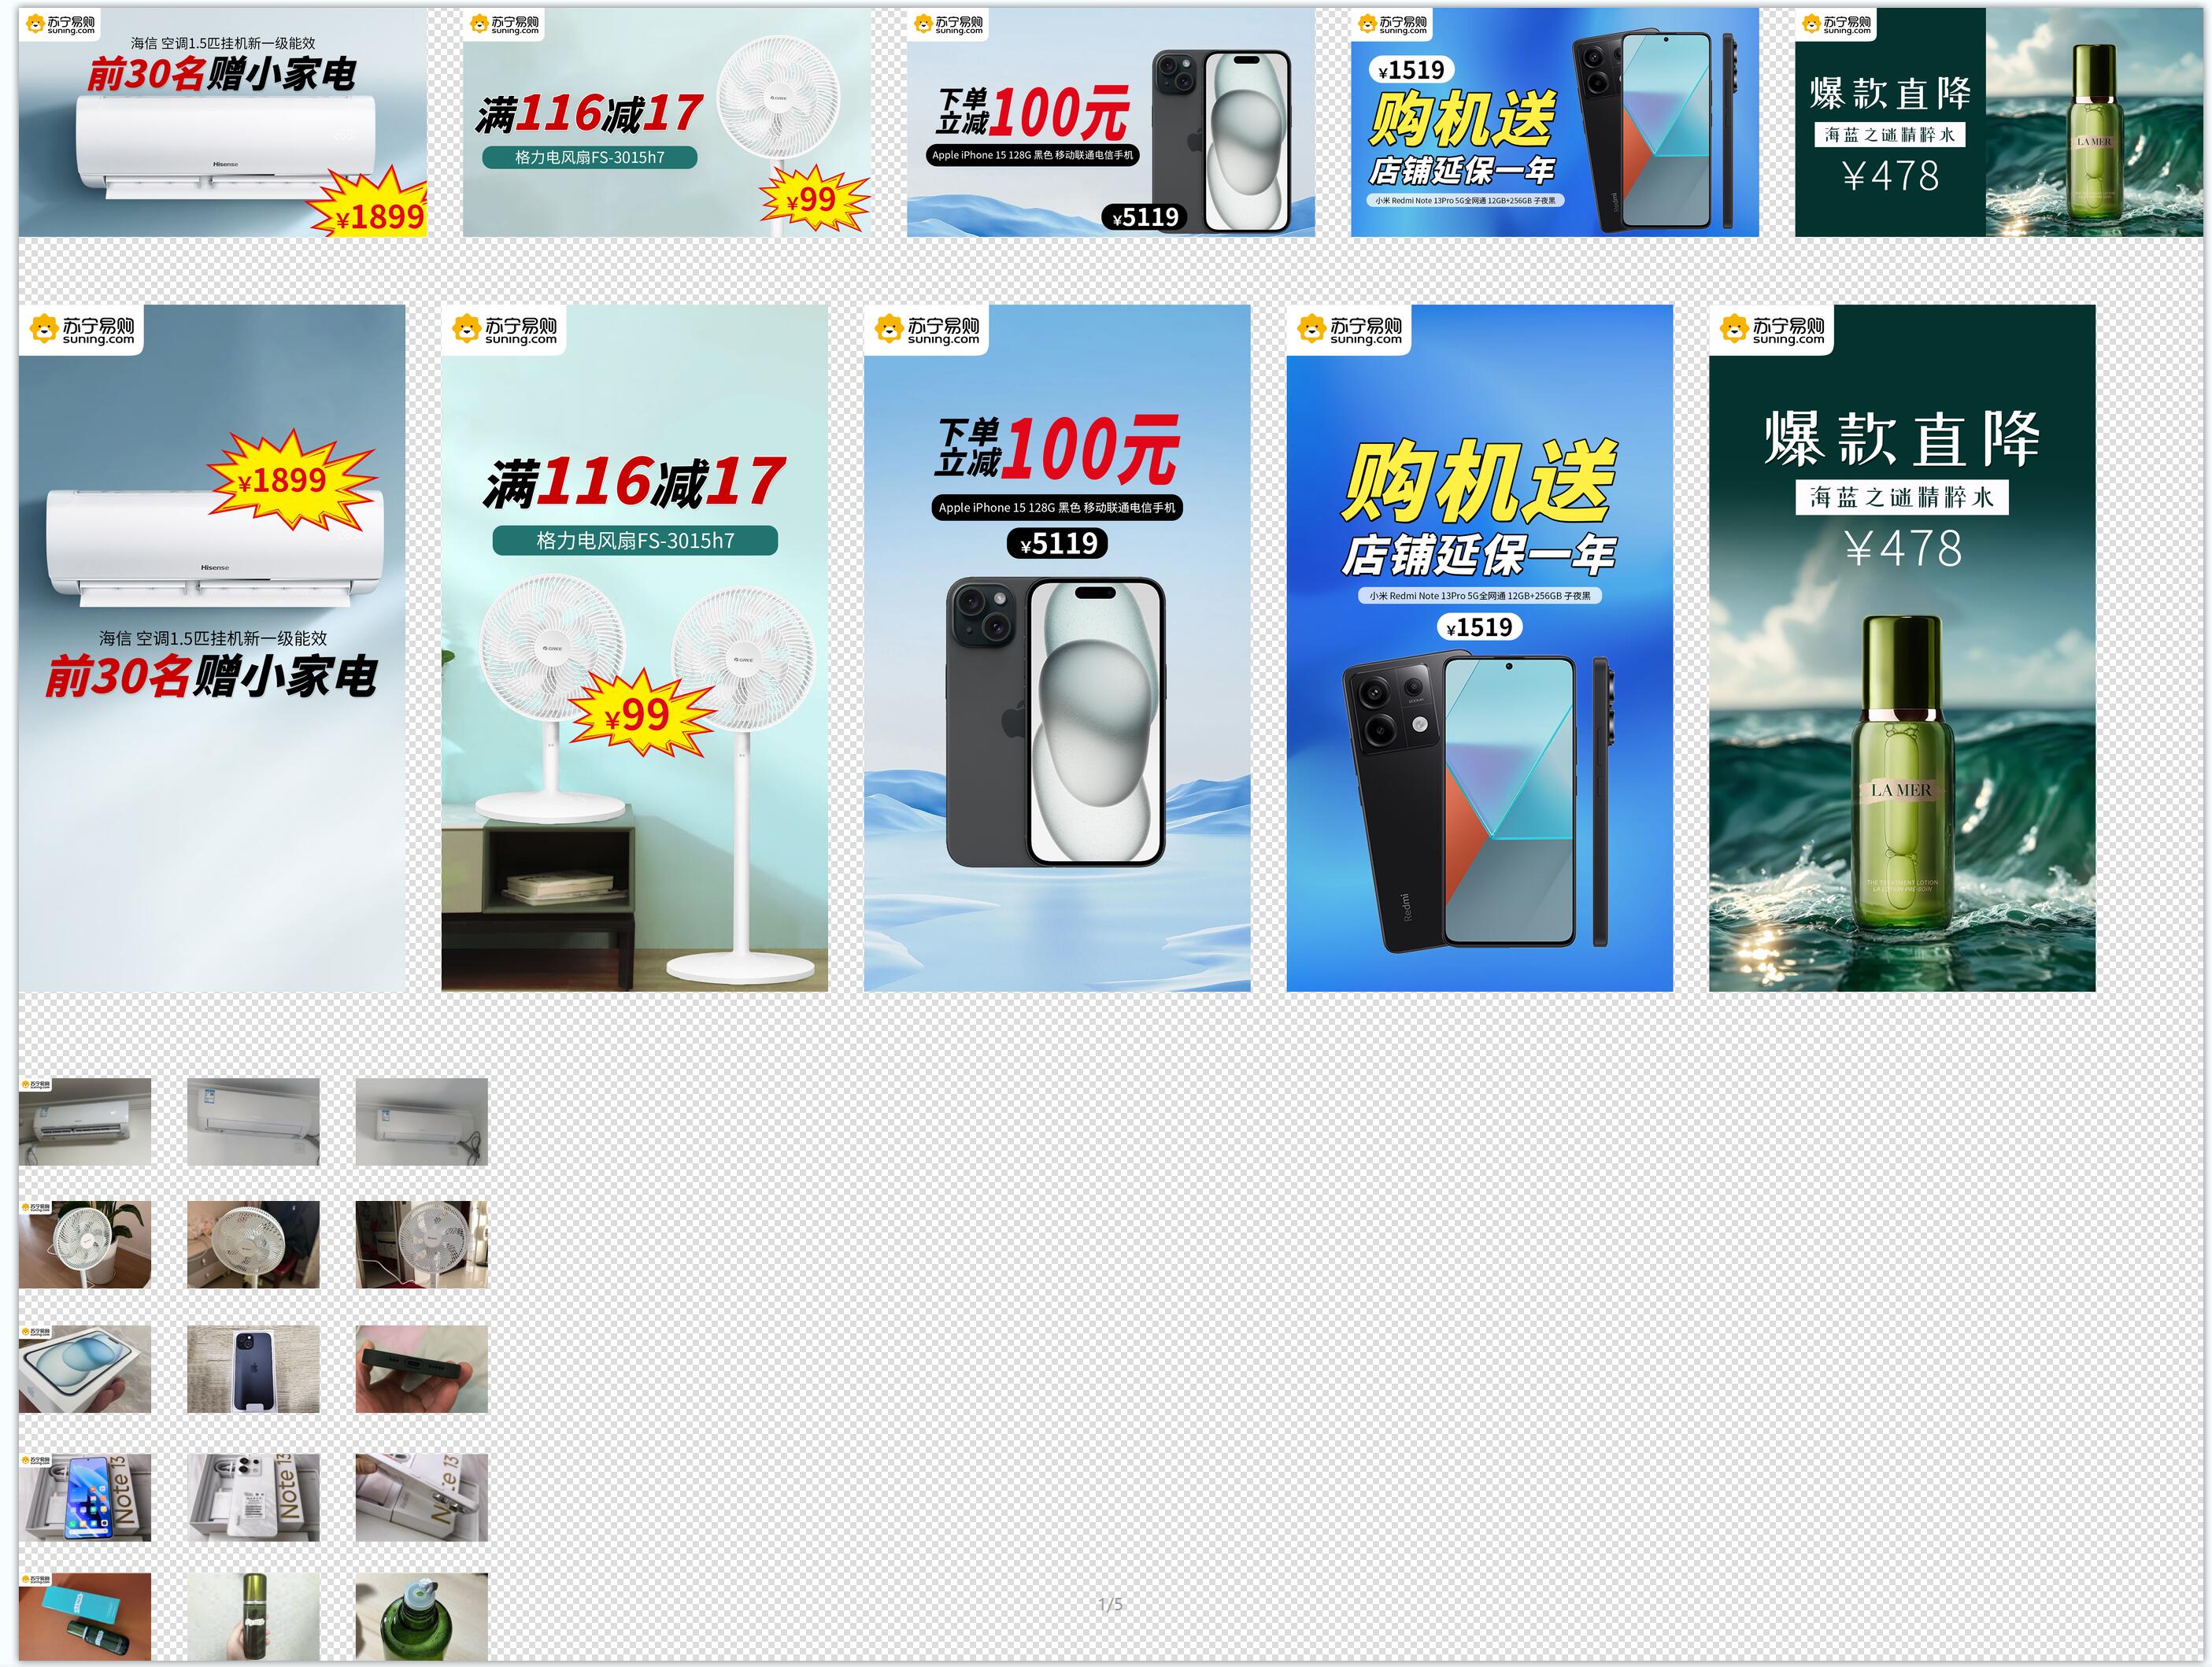Select '满116减17' headline on horizontal fan banner
Screen dimensions: 2212x1667
point(589,114)
